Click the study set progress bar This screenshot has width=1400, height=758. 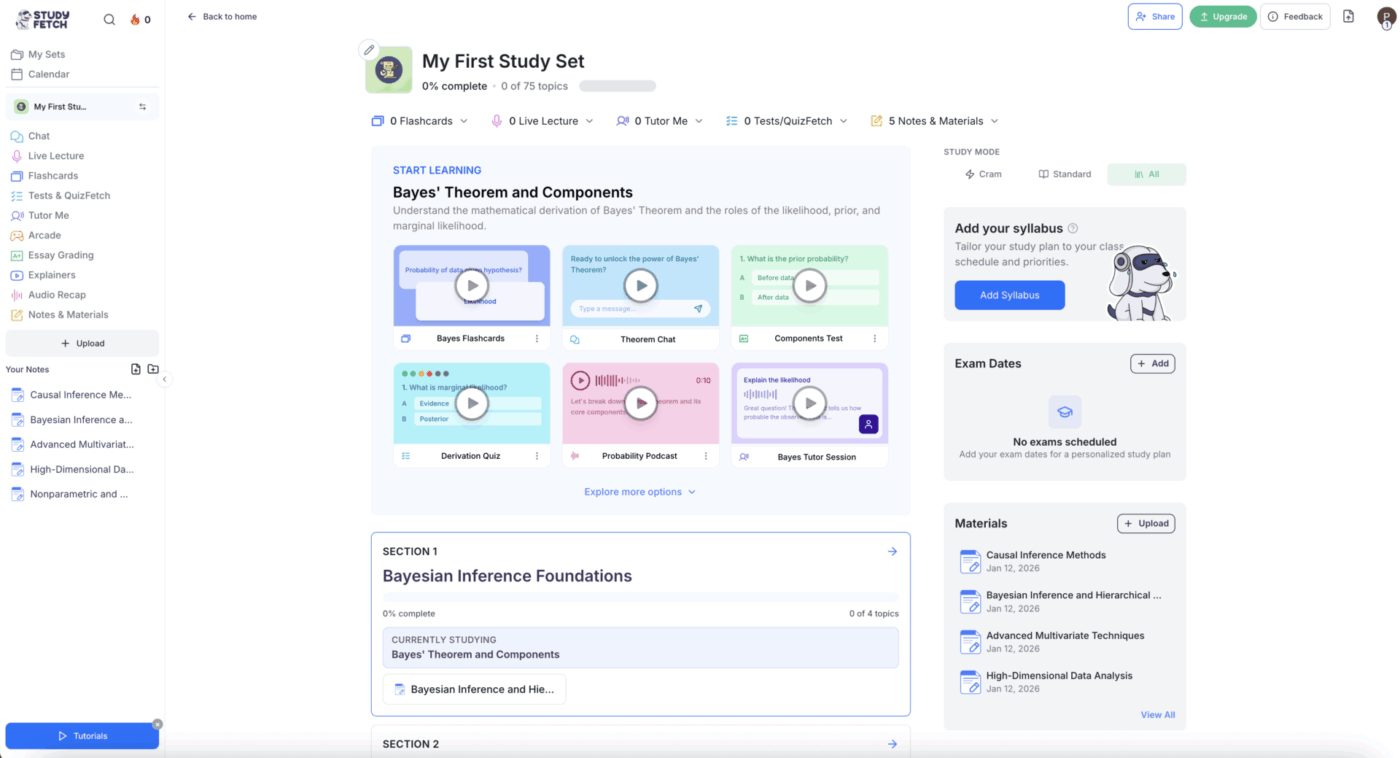pos(617,86)
